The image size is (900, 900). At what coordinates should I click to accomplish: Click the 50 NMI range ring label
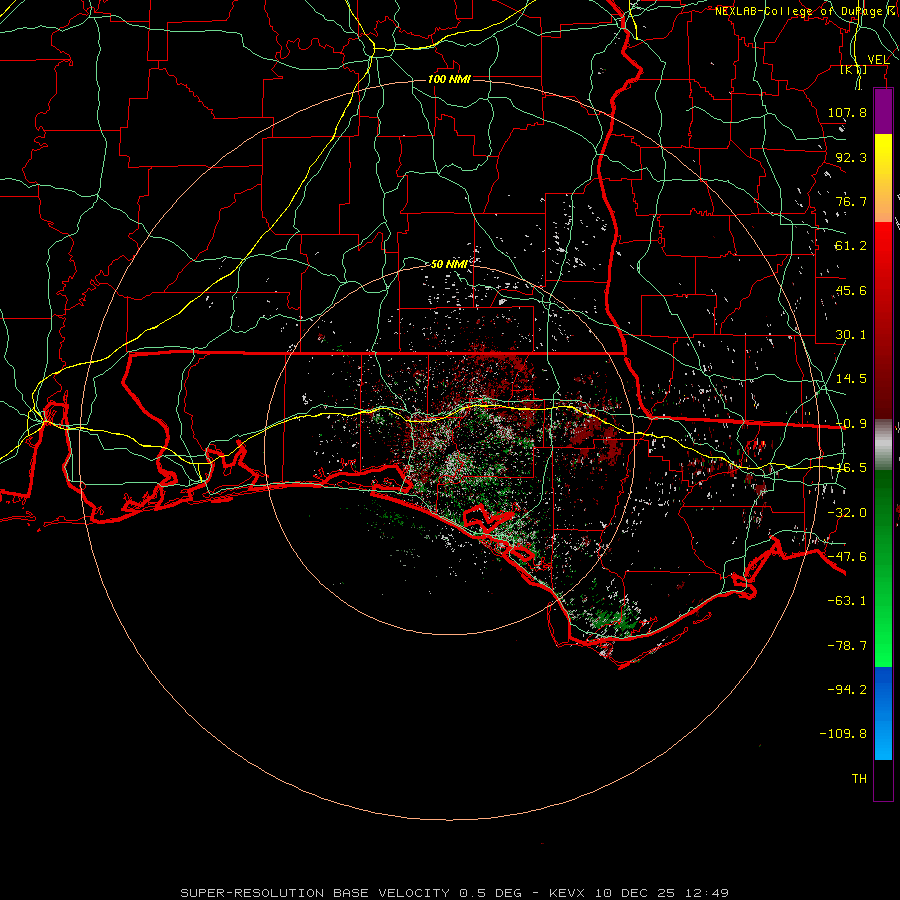(449, 264)
